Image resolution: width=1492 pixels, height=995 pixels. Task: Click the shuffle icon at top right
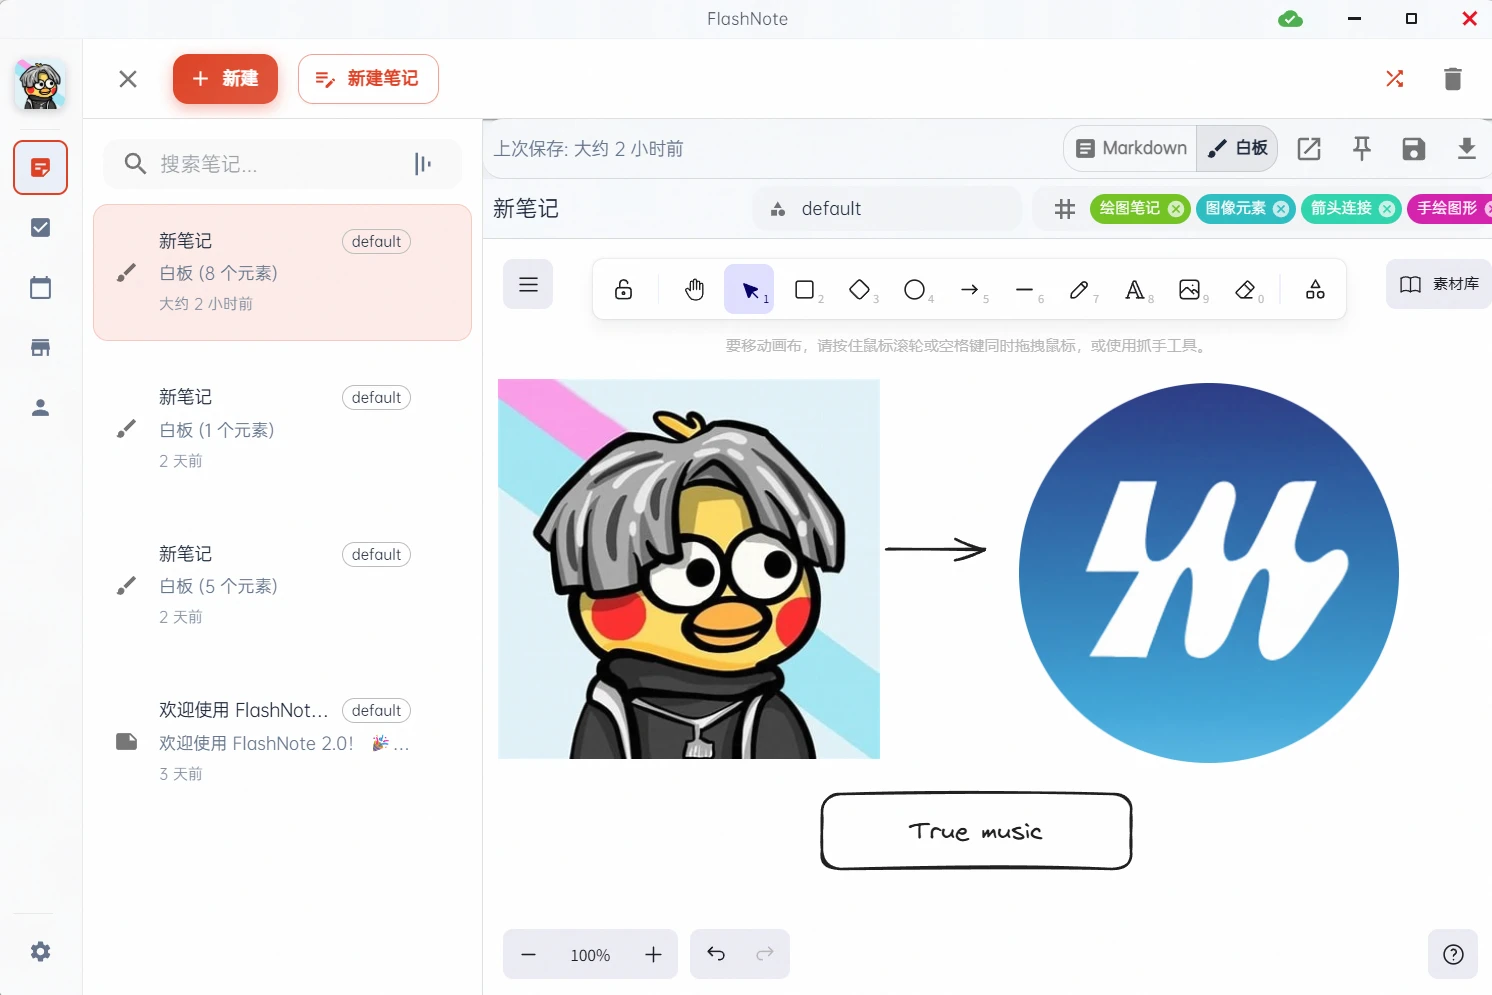click(1394, 79)
